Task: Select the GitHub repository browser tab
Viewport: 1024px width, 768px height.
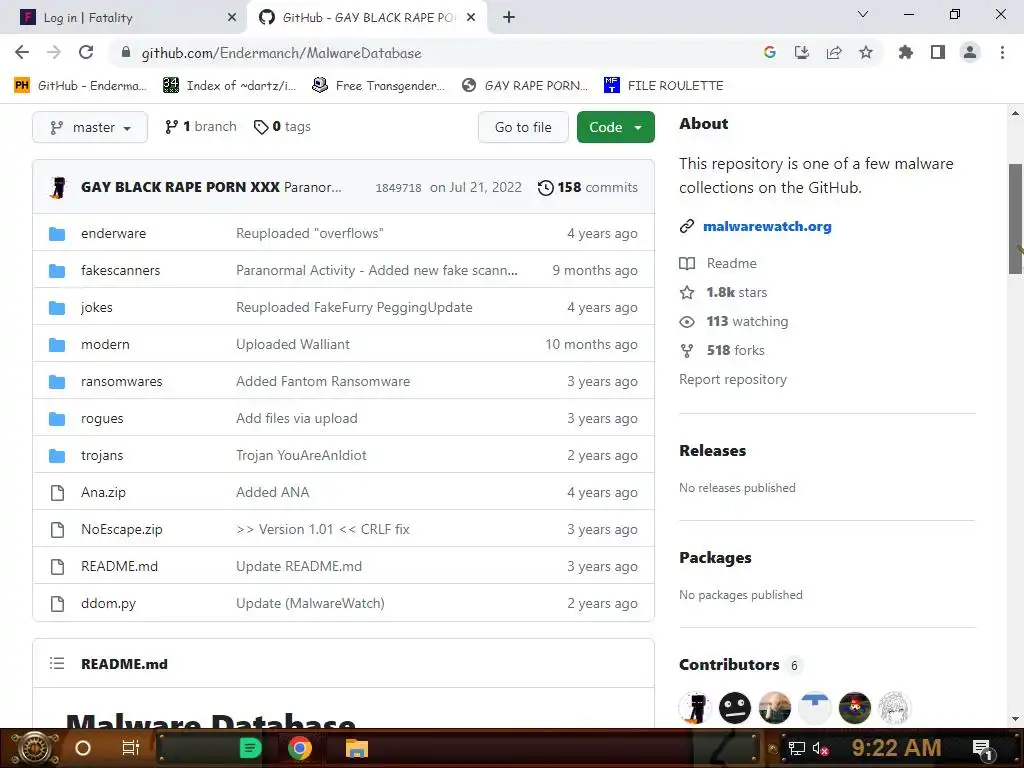Action: [366, 18]
